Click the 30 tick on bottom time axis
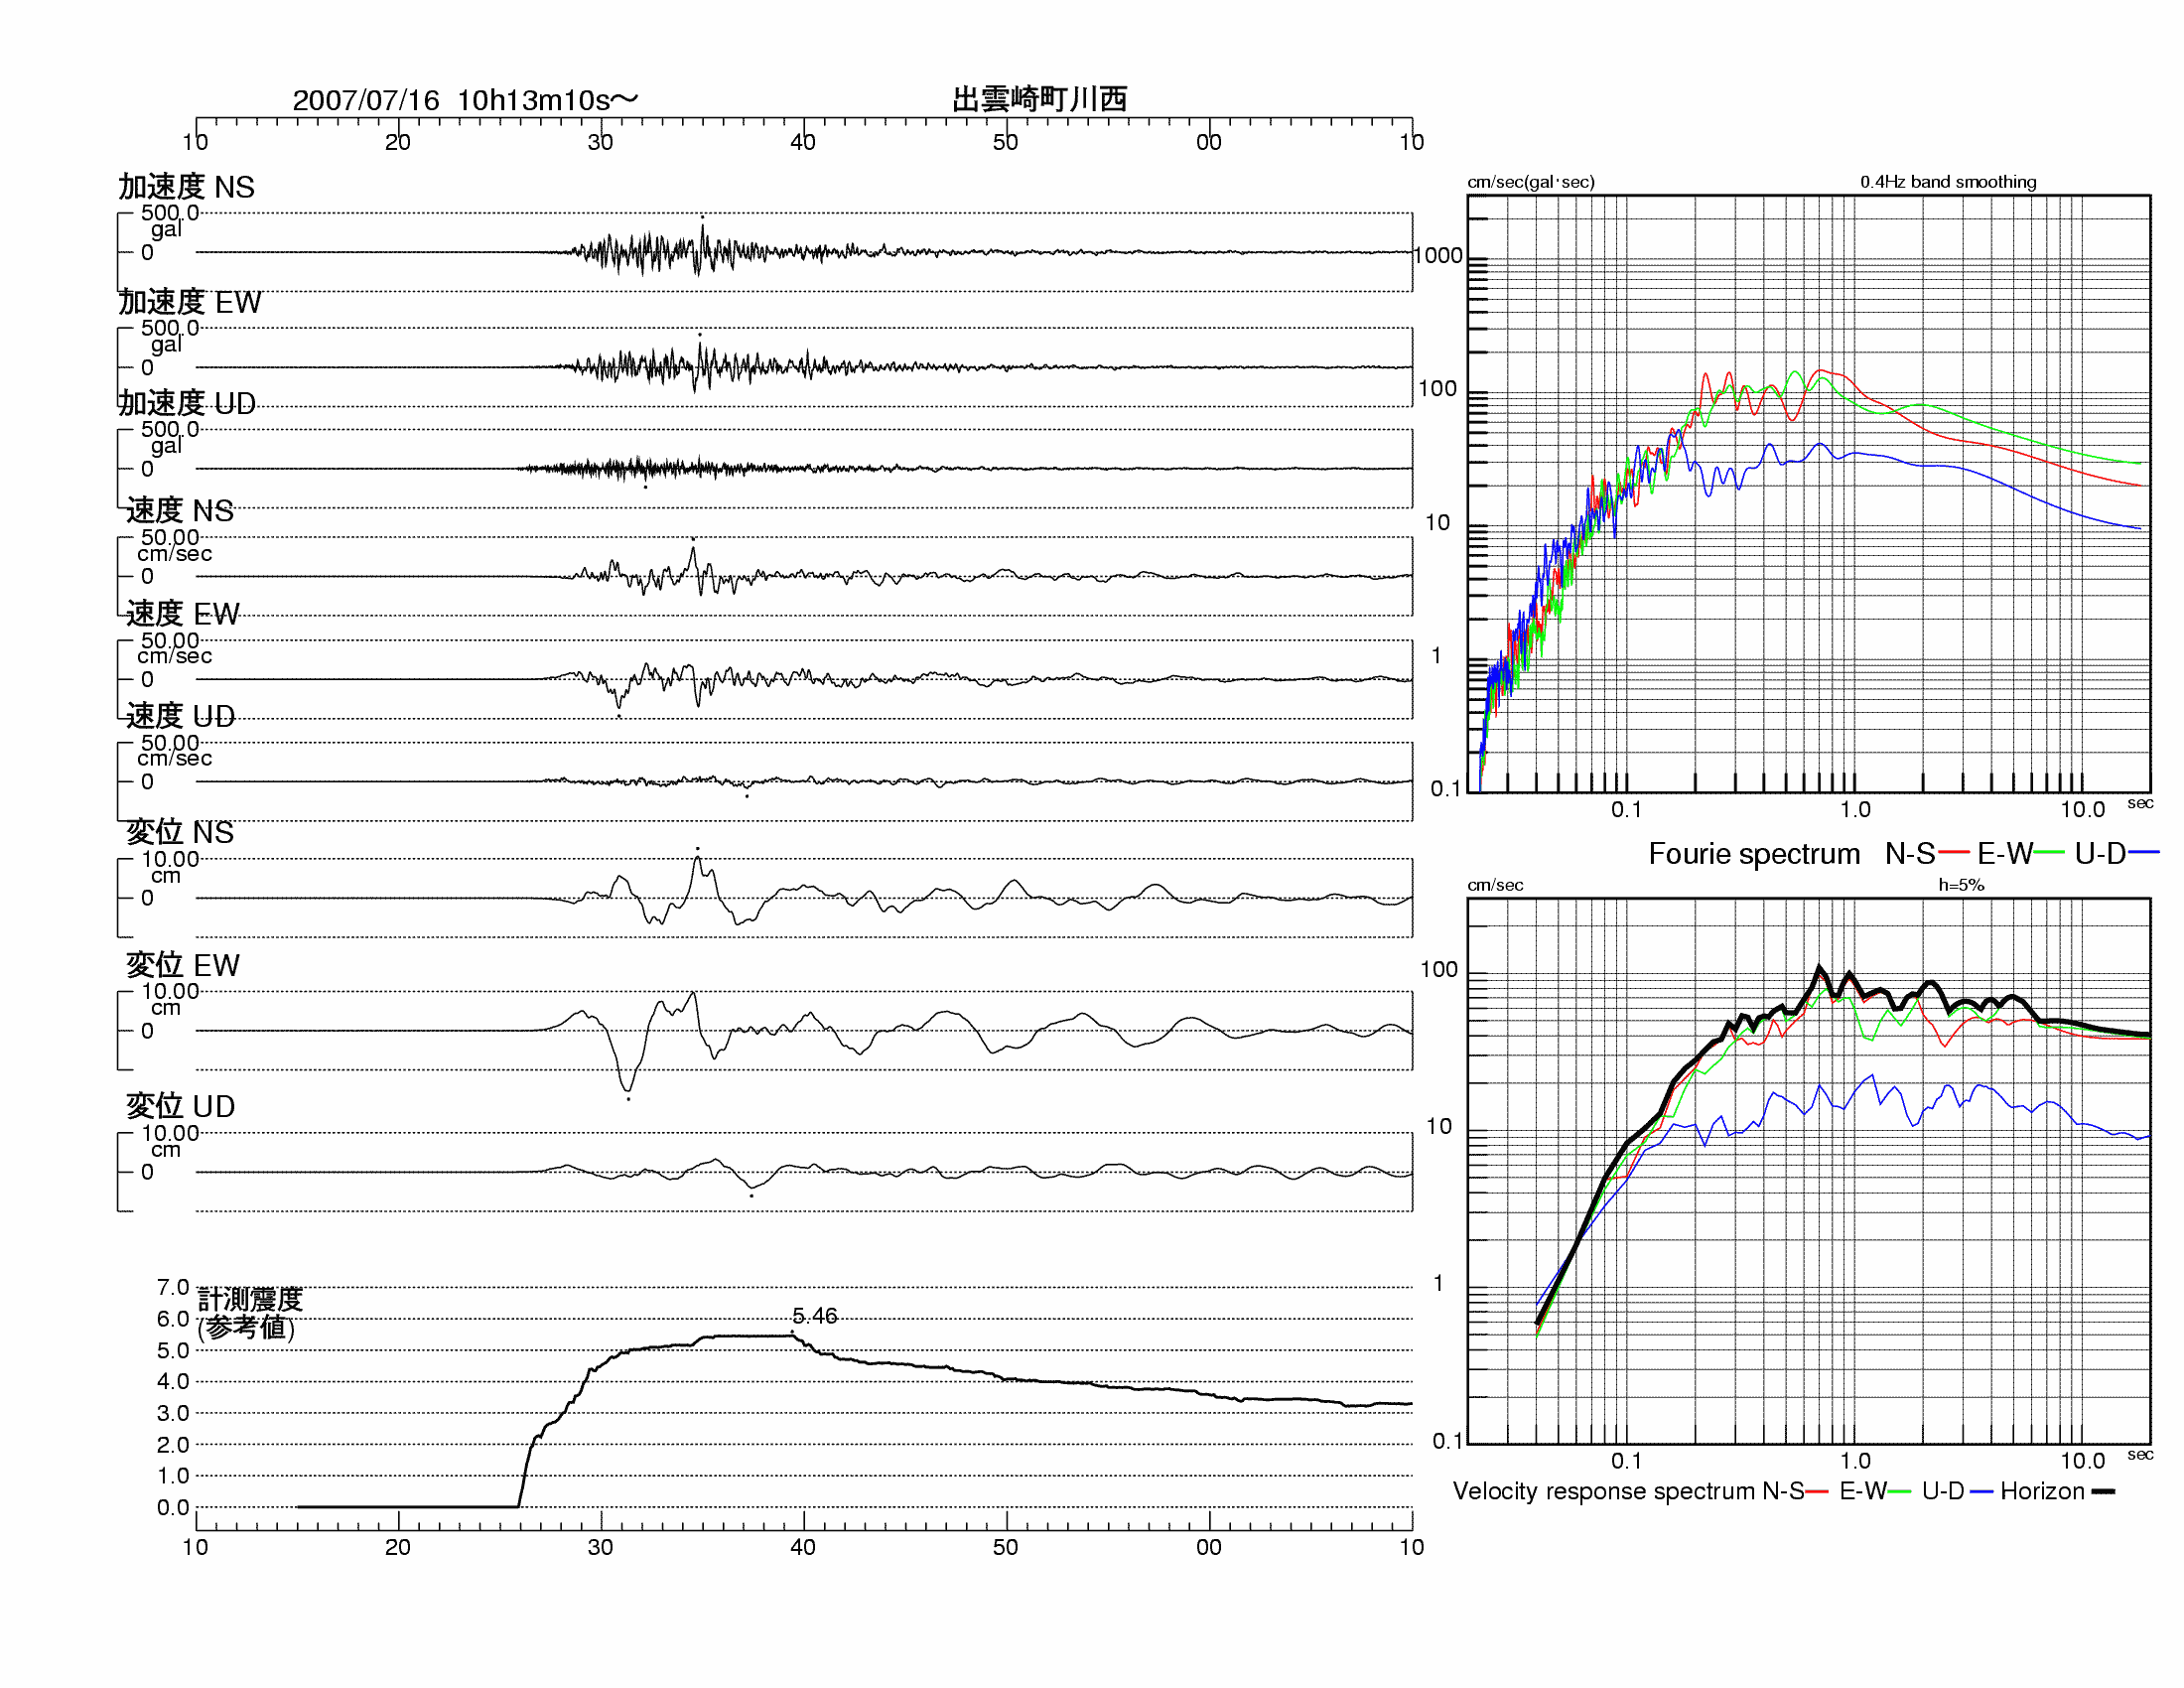 (600, 1547)
